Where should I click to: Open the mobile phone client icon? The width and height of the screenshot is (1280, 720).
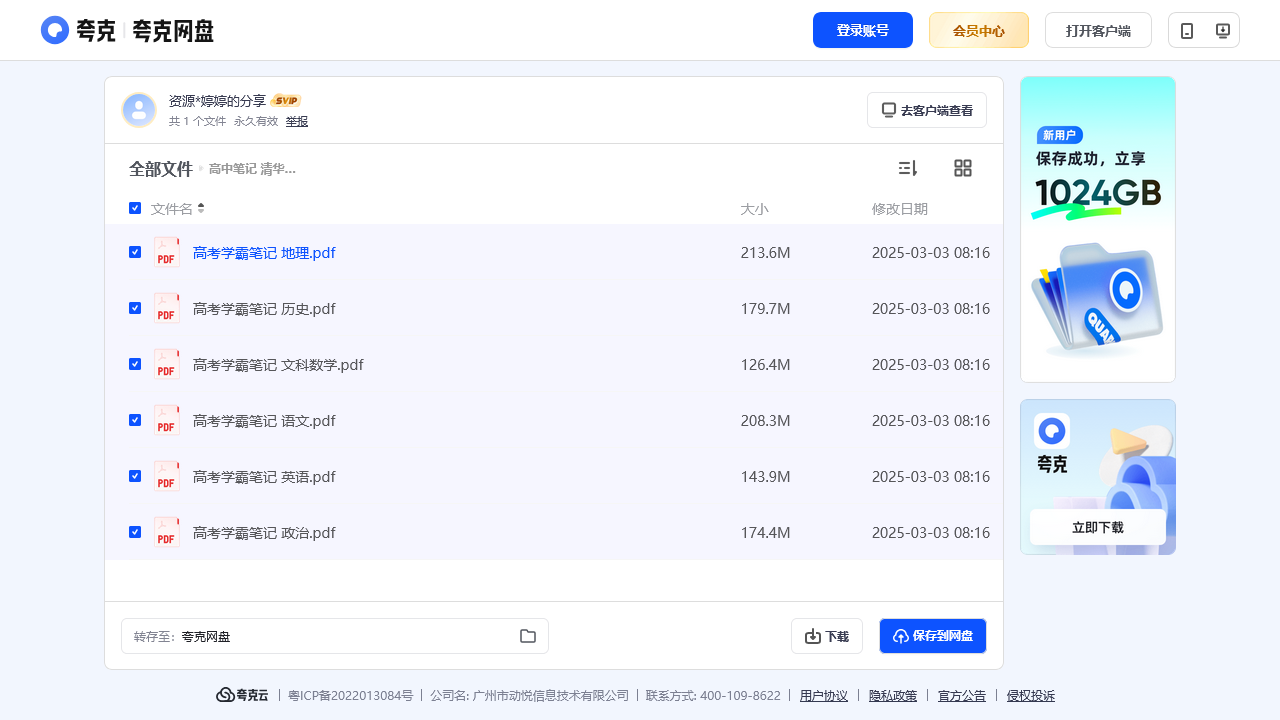click(x=1187, y=31)
